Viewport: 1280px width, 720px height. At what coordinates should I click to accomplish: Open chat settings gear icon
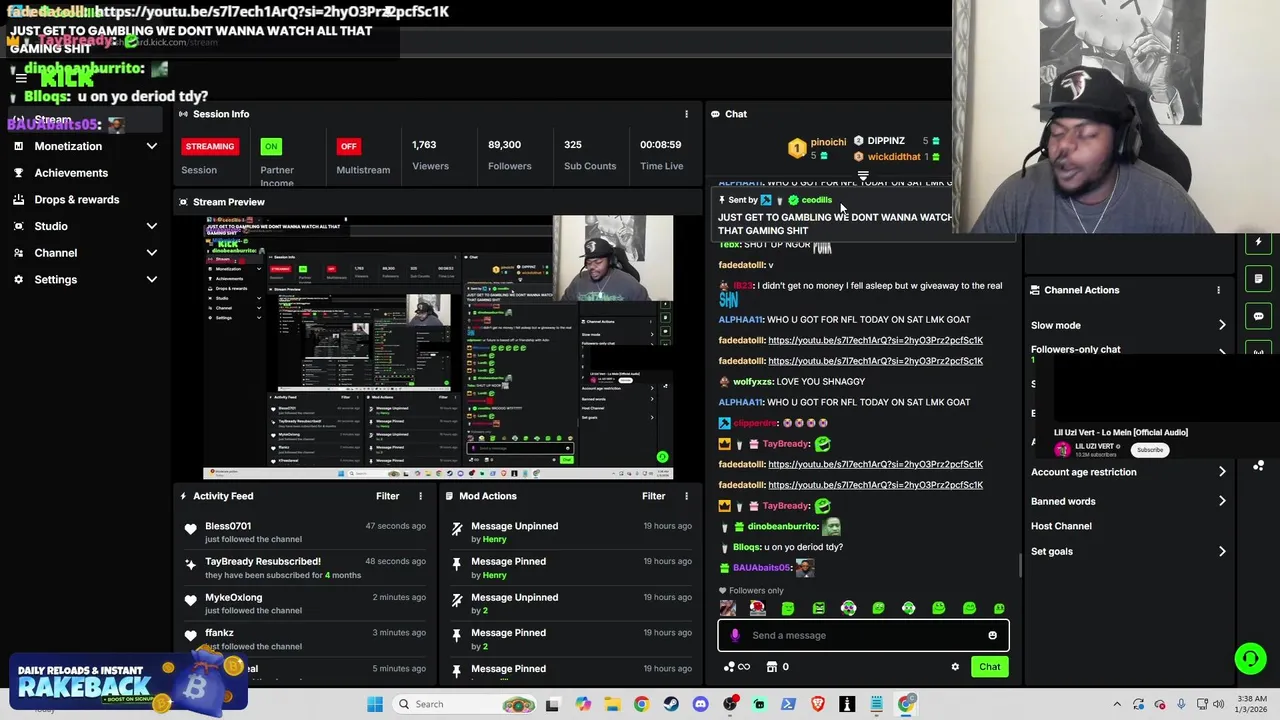955,667
